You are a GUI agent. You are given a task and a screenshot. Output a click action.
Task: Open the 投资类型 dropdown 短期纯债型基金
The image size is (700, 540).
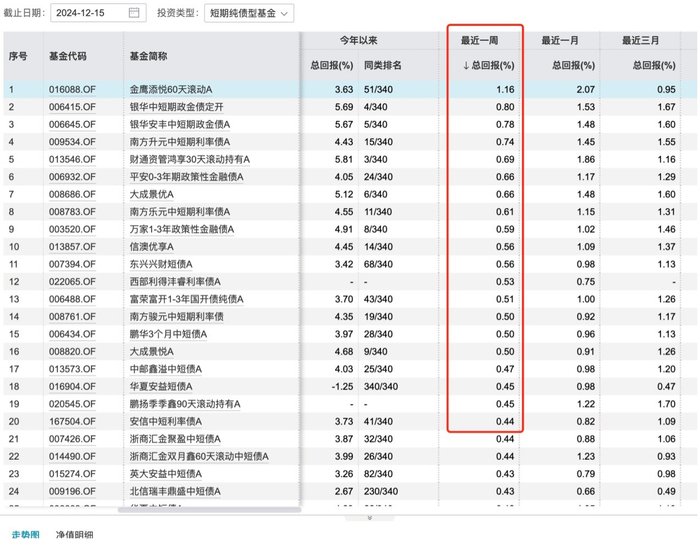click(249, 13)
